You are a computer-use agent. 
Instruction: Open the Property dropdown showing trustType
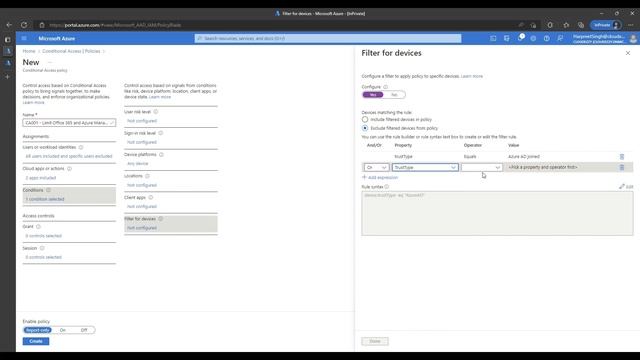(x=425, y=167)
